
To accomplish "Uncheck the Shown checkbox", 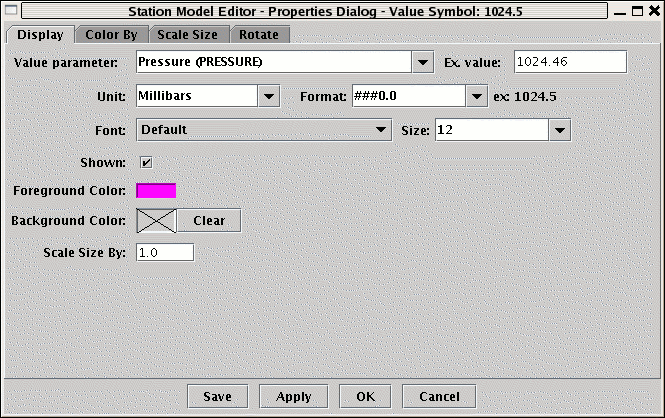I will 146,162.
